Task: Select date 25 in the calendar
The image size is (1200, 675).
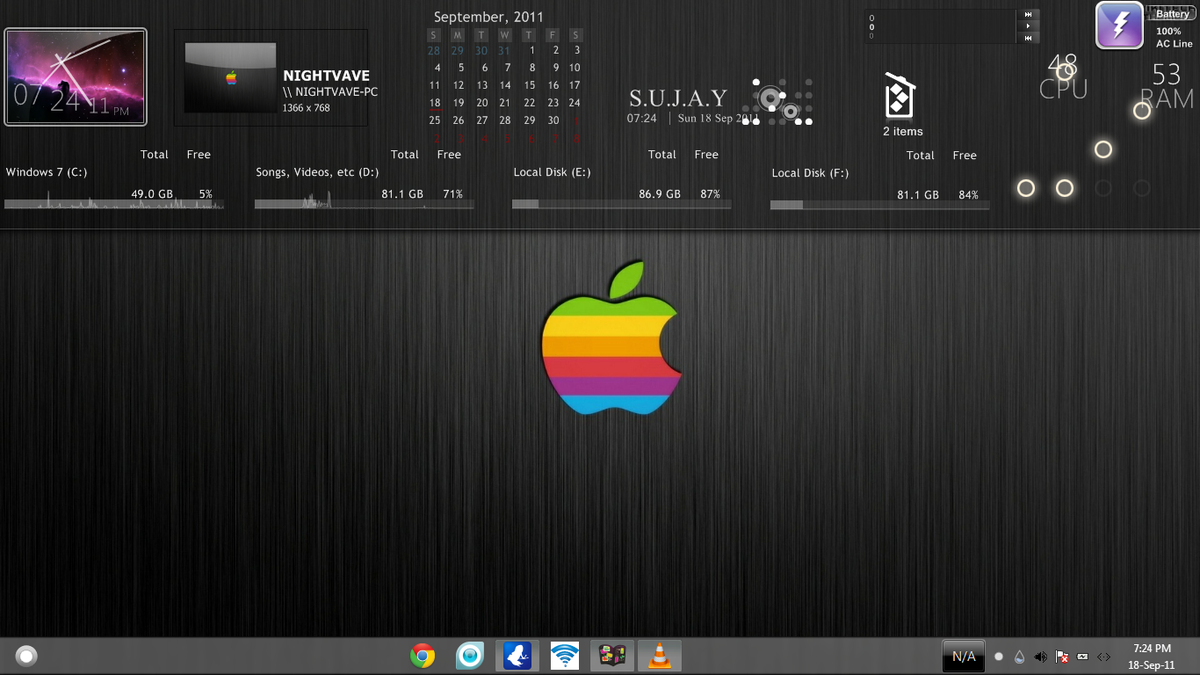Action: [435, 120]
